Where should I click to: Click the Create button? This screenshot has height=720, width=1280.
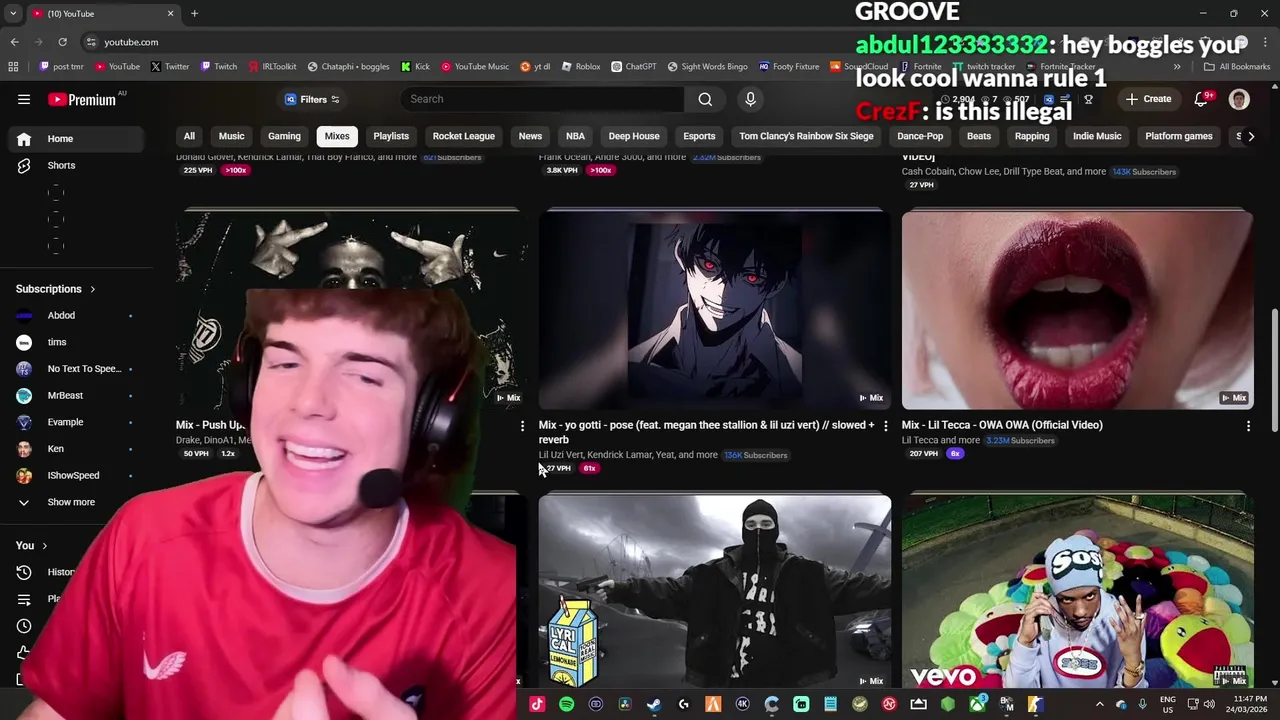[1148, 99]
